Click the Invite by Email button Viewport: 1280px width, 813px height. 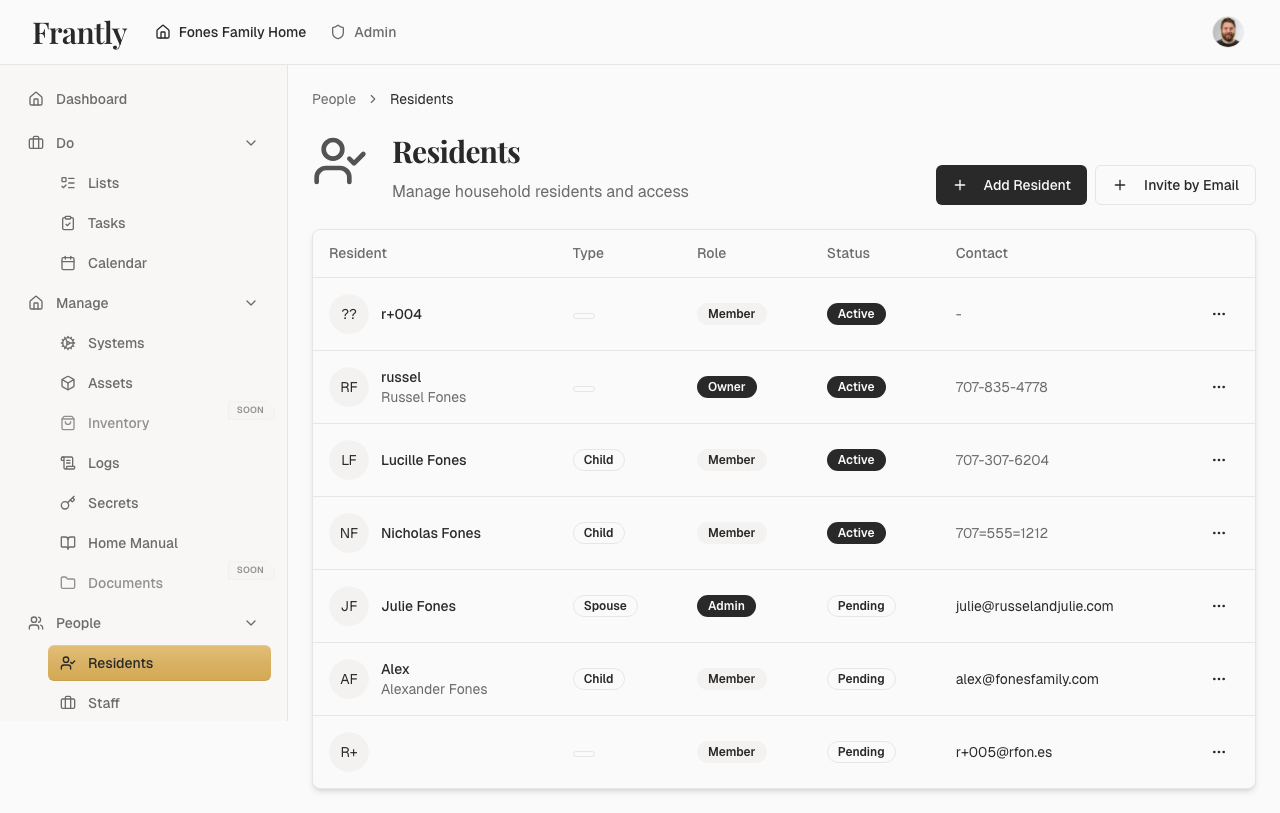1175,185
